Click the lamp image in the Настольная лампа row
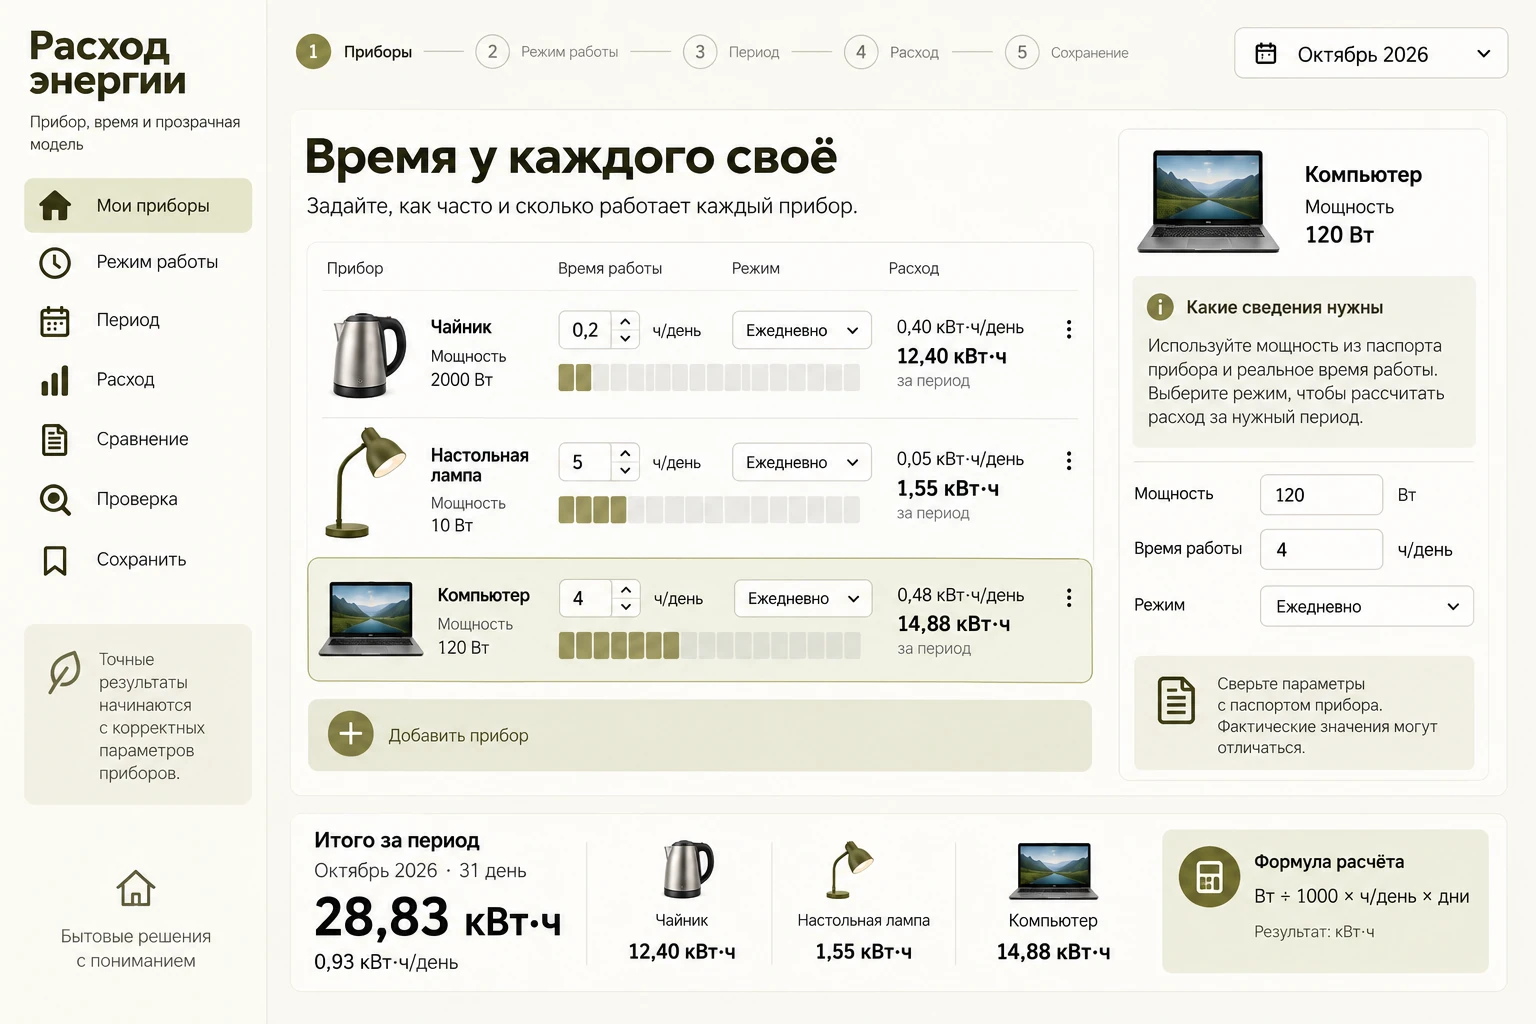The height and width of the screenshot is (1024, 1536). click(365, 483)
